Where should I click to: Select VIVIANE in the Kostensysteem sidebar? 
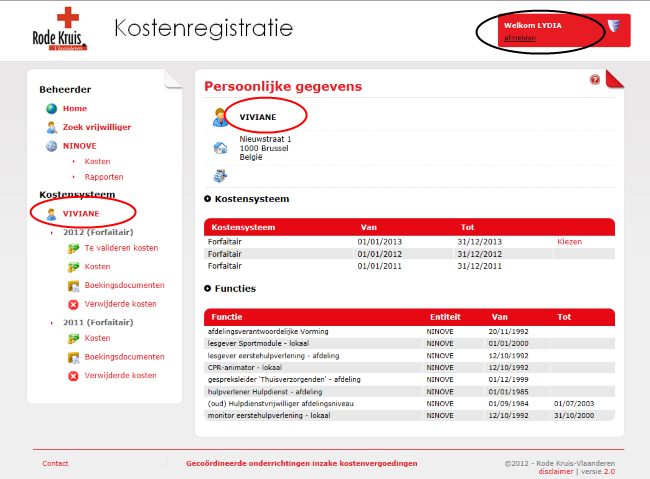(x=81, y=214)
